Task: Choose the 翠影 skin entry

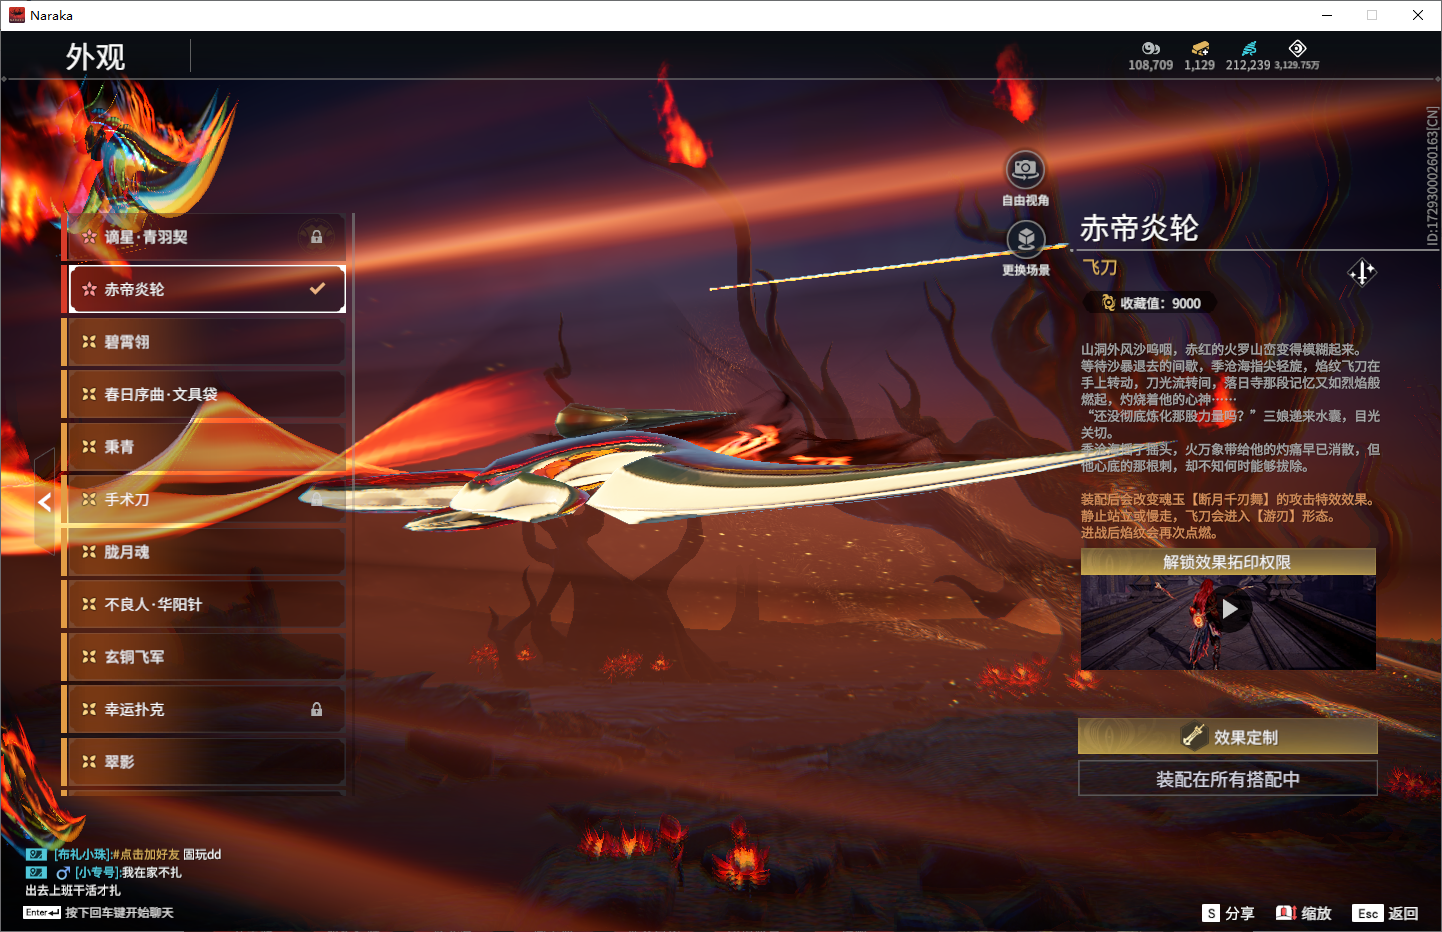Action: click(206, 762)
